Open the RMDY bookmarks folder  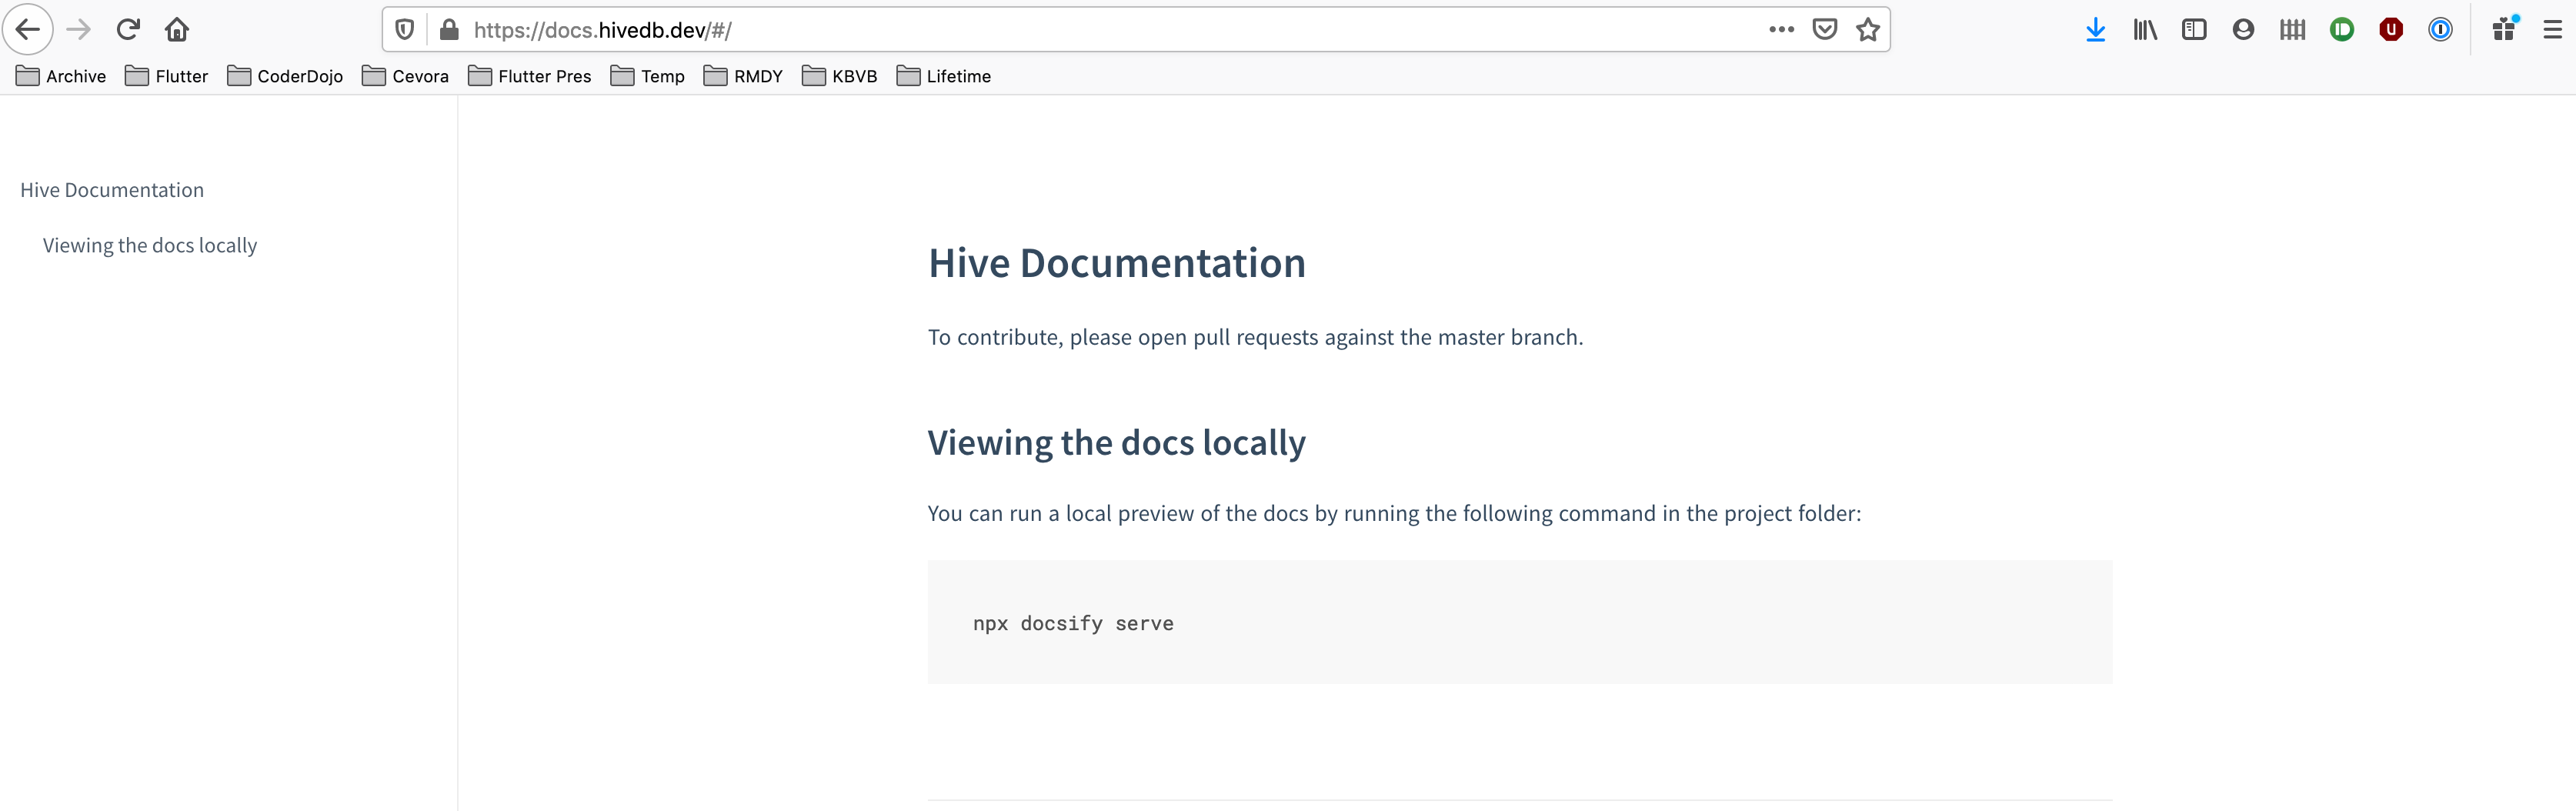coord(743,76)
